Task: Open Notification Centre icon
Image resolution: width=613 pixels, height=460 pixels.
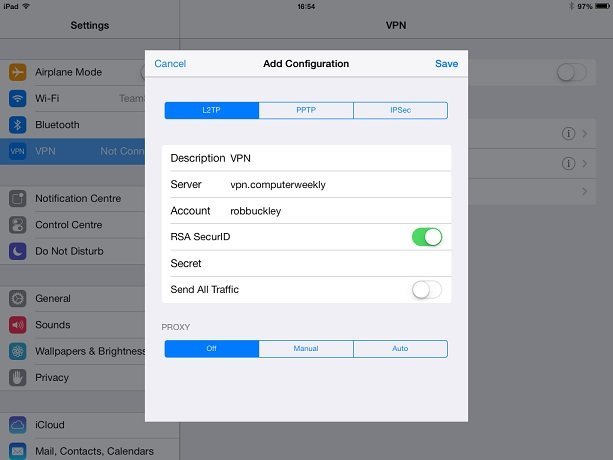Action: [17, 198]
